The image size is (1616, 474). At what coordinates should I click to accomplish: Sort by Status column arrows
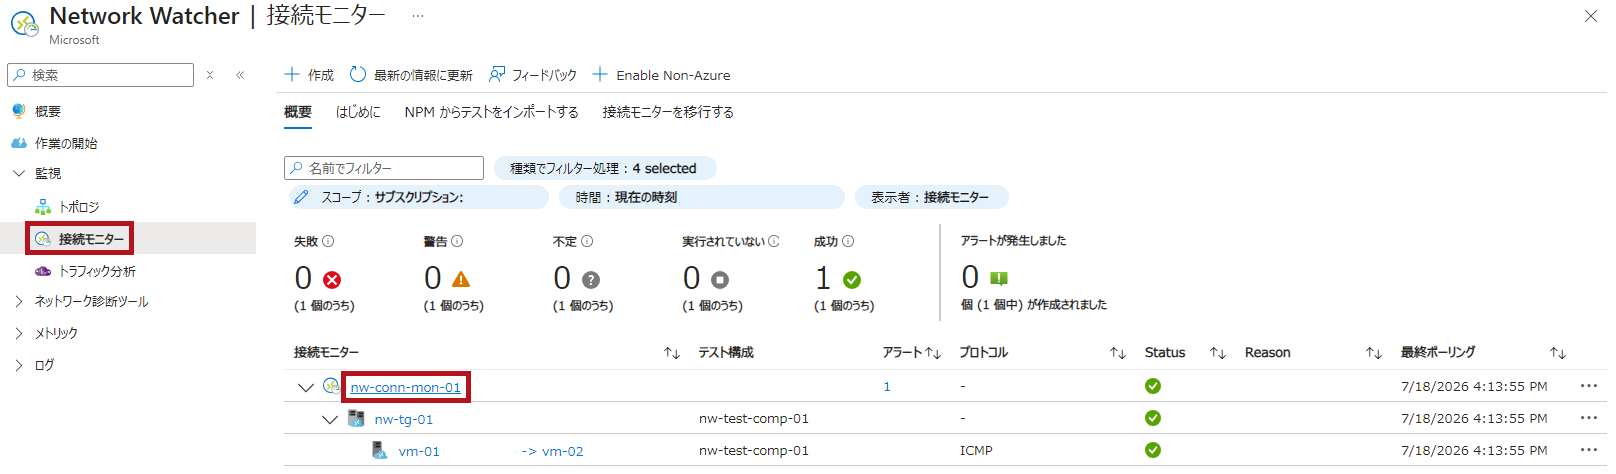(x=1218, y=353)
